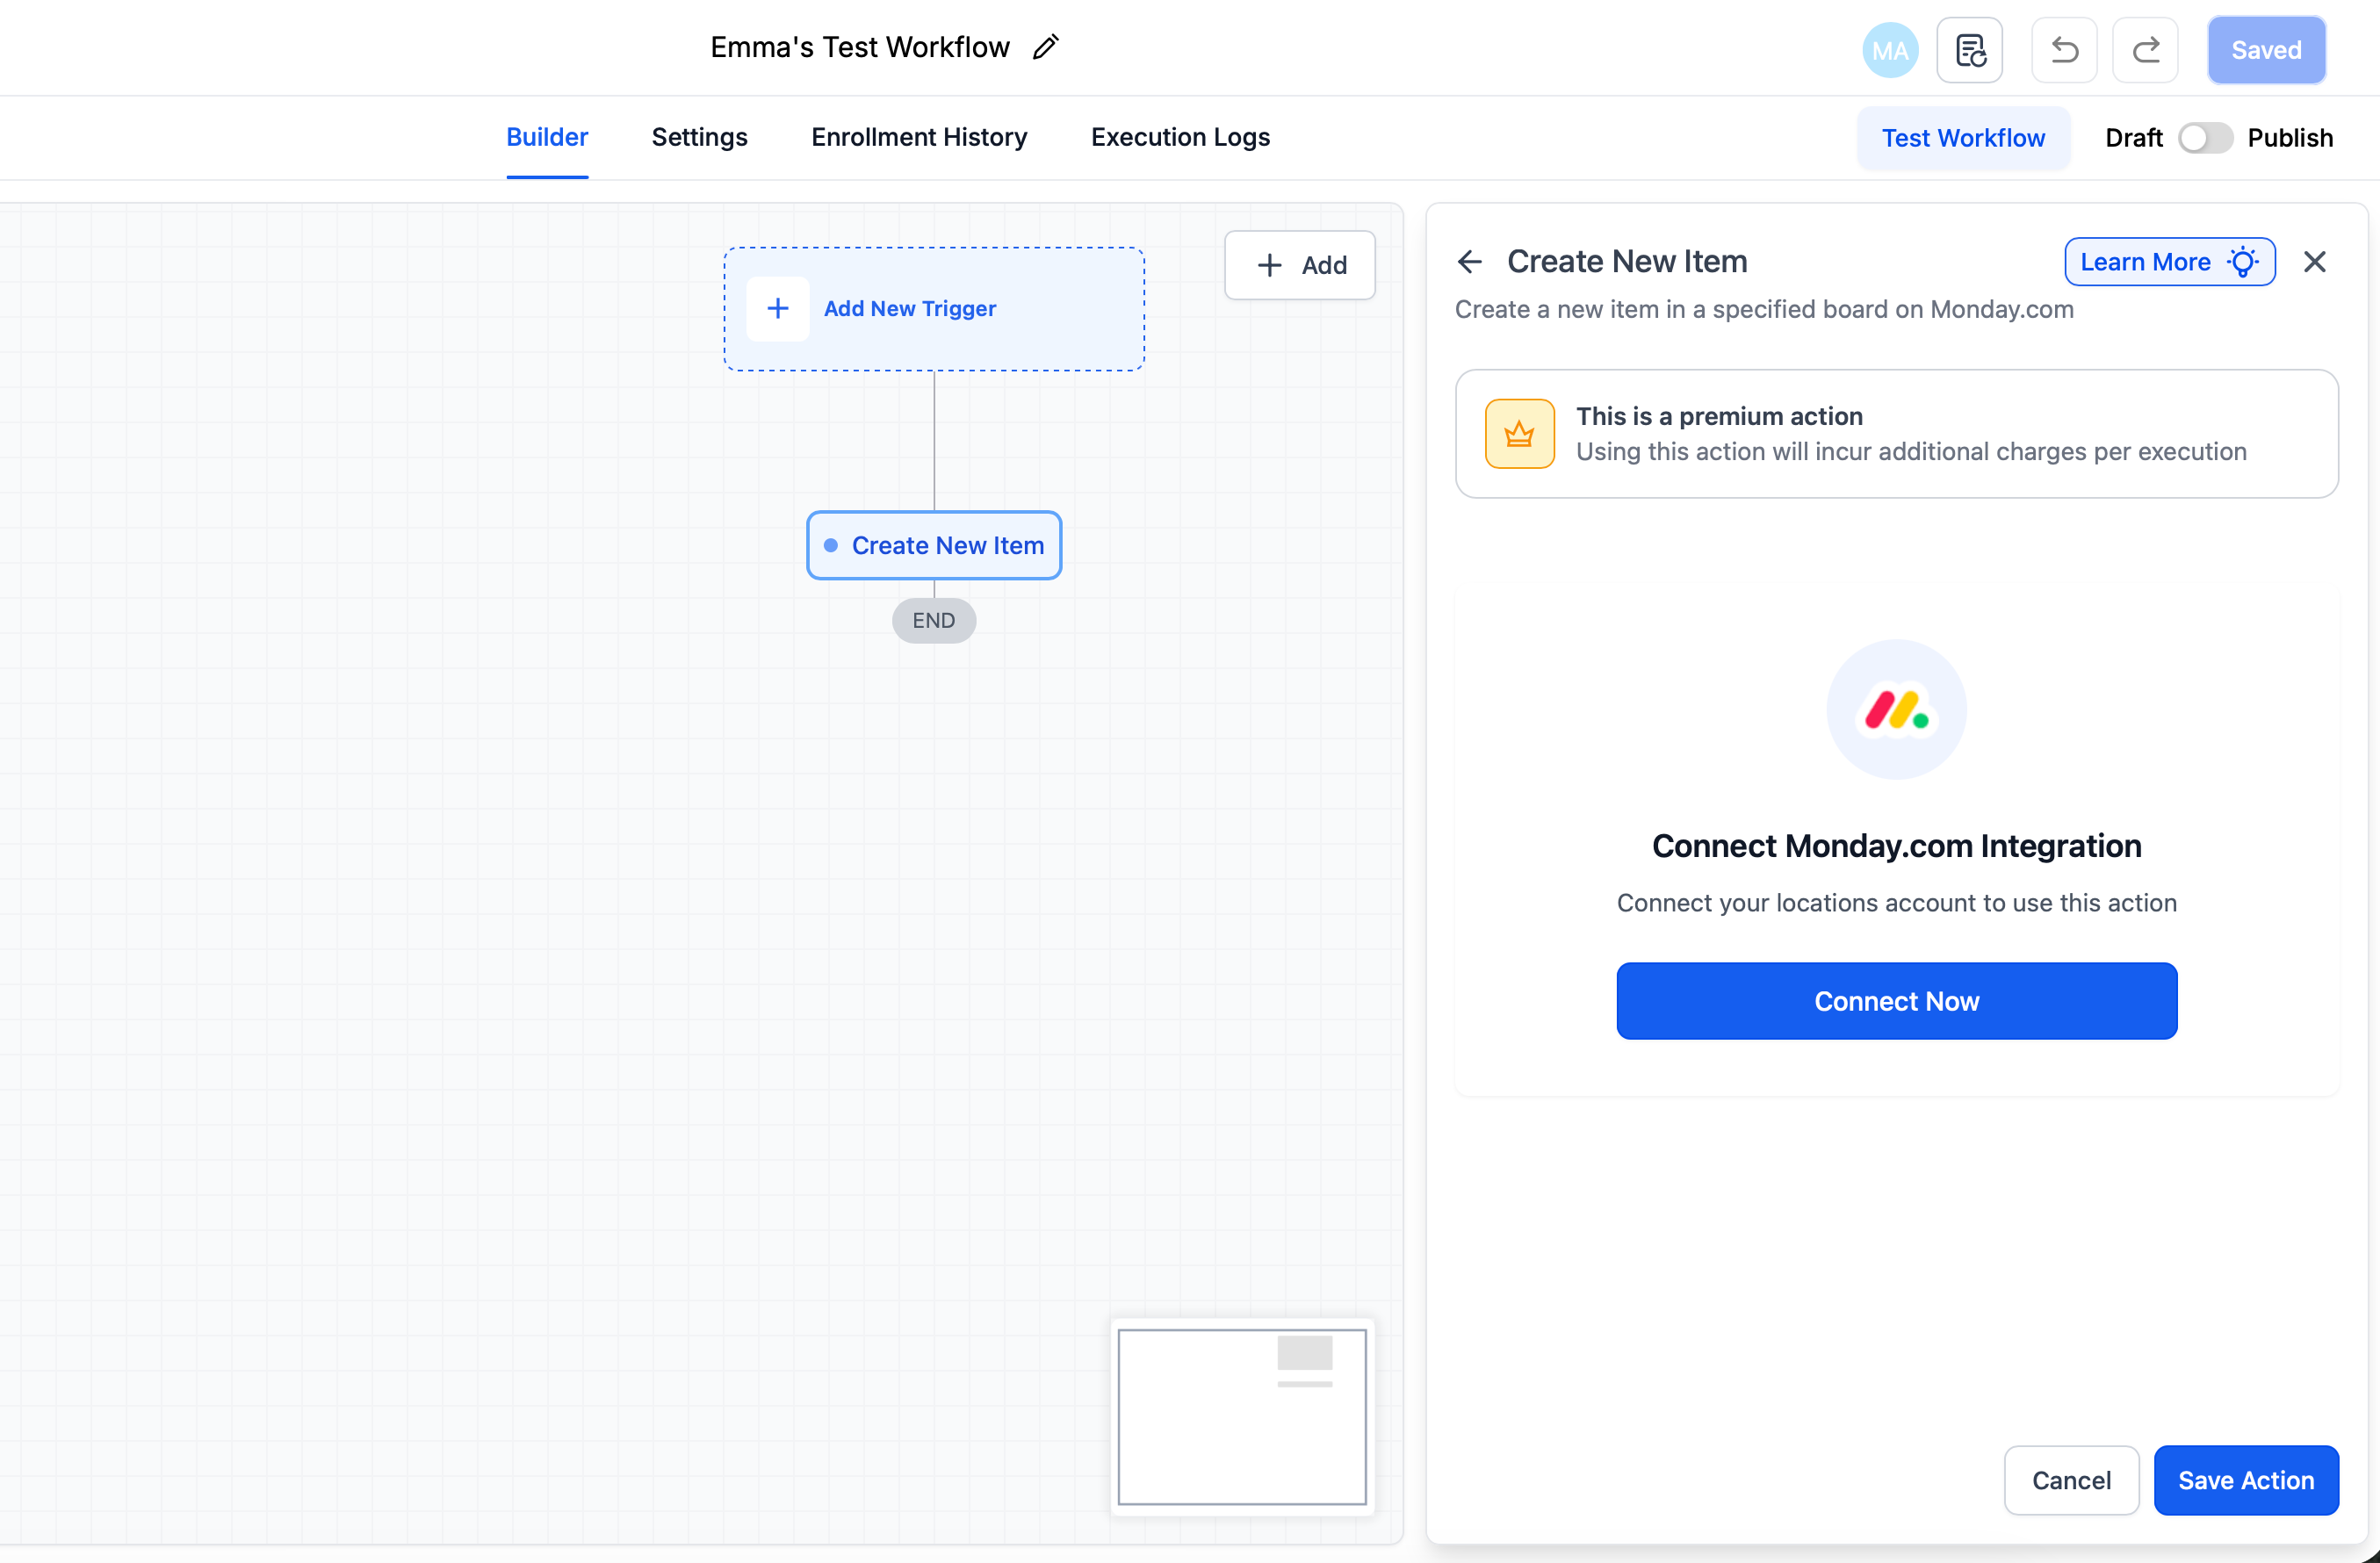This screenshot has width=2380, height=1563.
Task: Click the plus icon on Add New Trigger
Action: [x=778, y=309]
